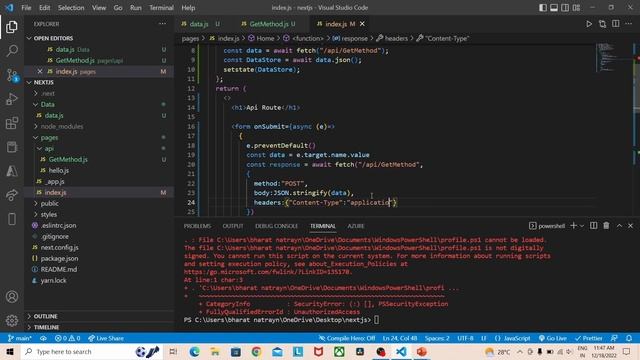640x360 pixels.
Task: Open the Live Share view icon
Action: click(12, 195)
